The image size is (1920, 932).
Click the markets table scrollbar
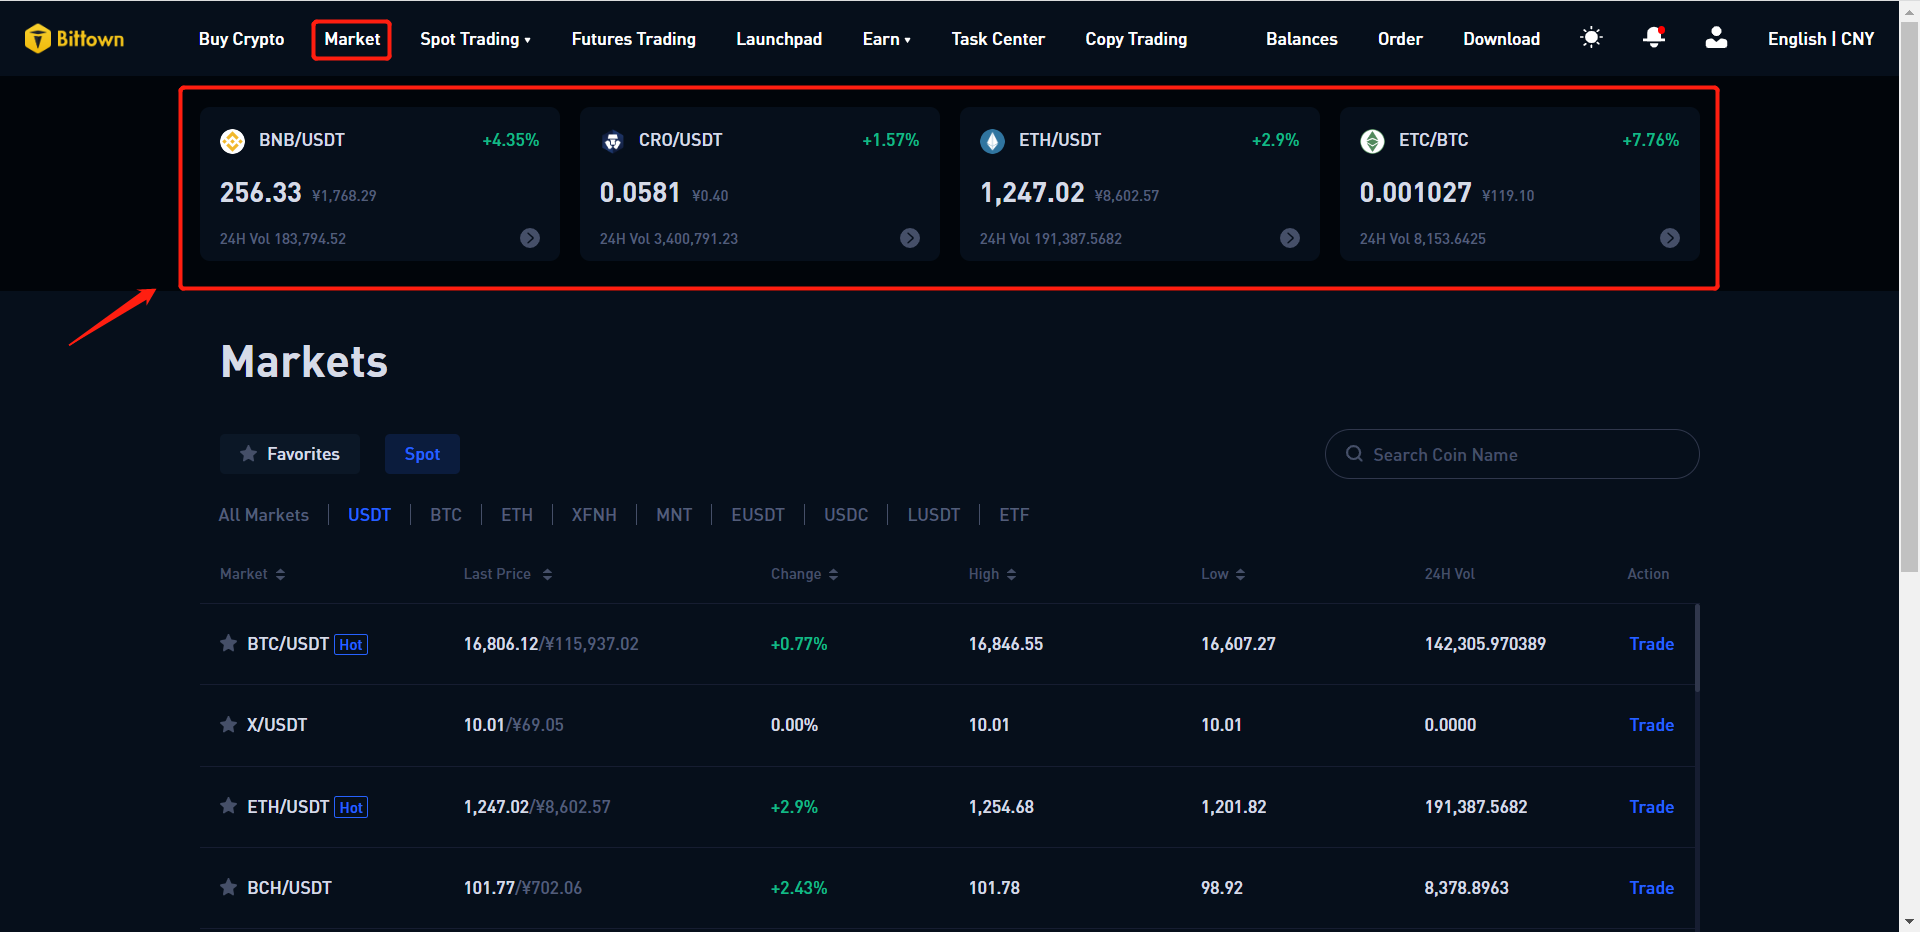(x=1697, y=648)
